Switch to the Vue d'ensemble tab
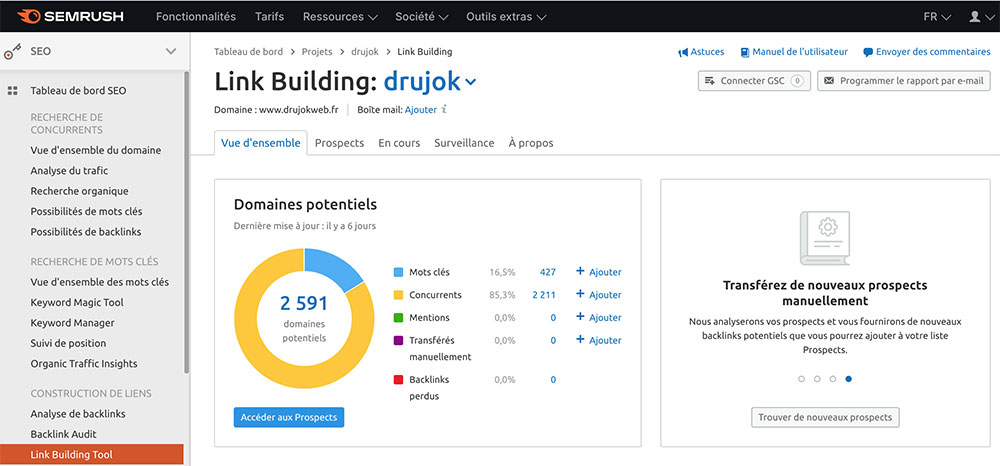This screenshot has height=466, width=1000. tap(261, 143)
